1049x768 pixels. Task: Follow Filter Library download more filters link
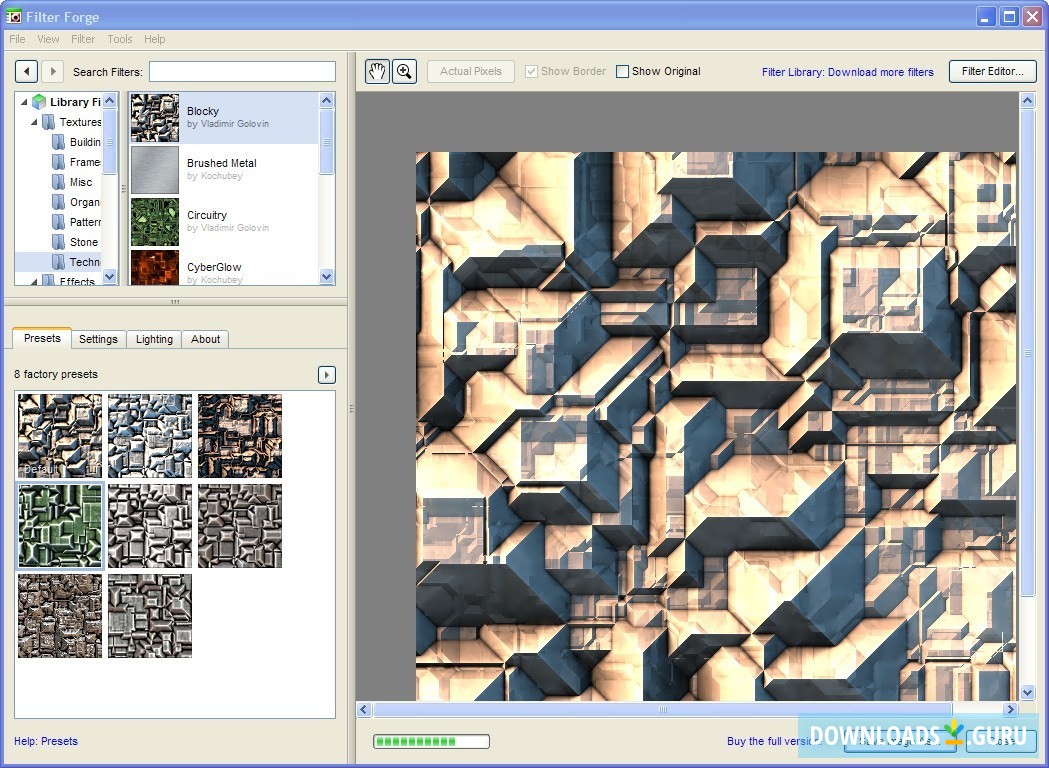tap(848, 72)
